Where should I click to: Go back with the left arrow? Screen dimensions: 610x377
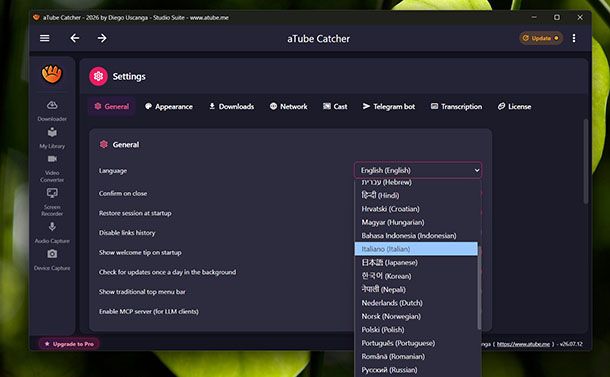pos(75,38)
